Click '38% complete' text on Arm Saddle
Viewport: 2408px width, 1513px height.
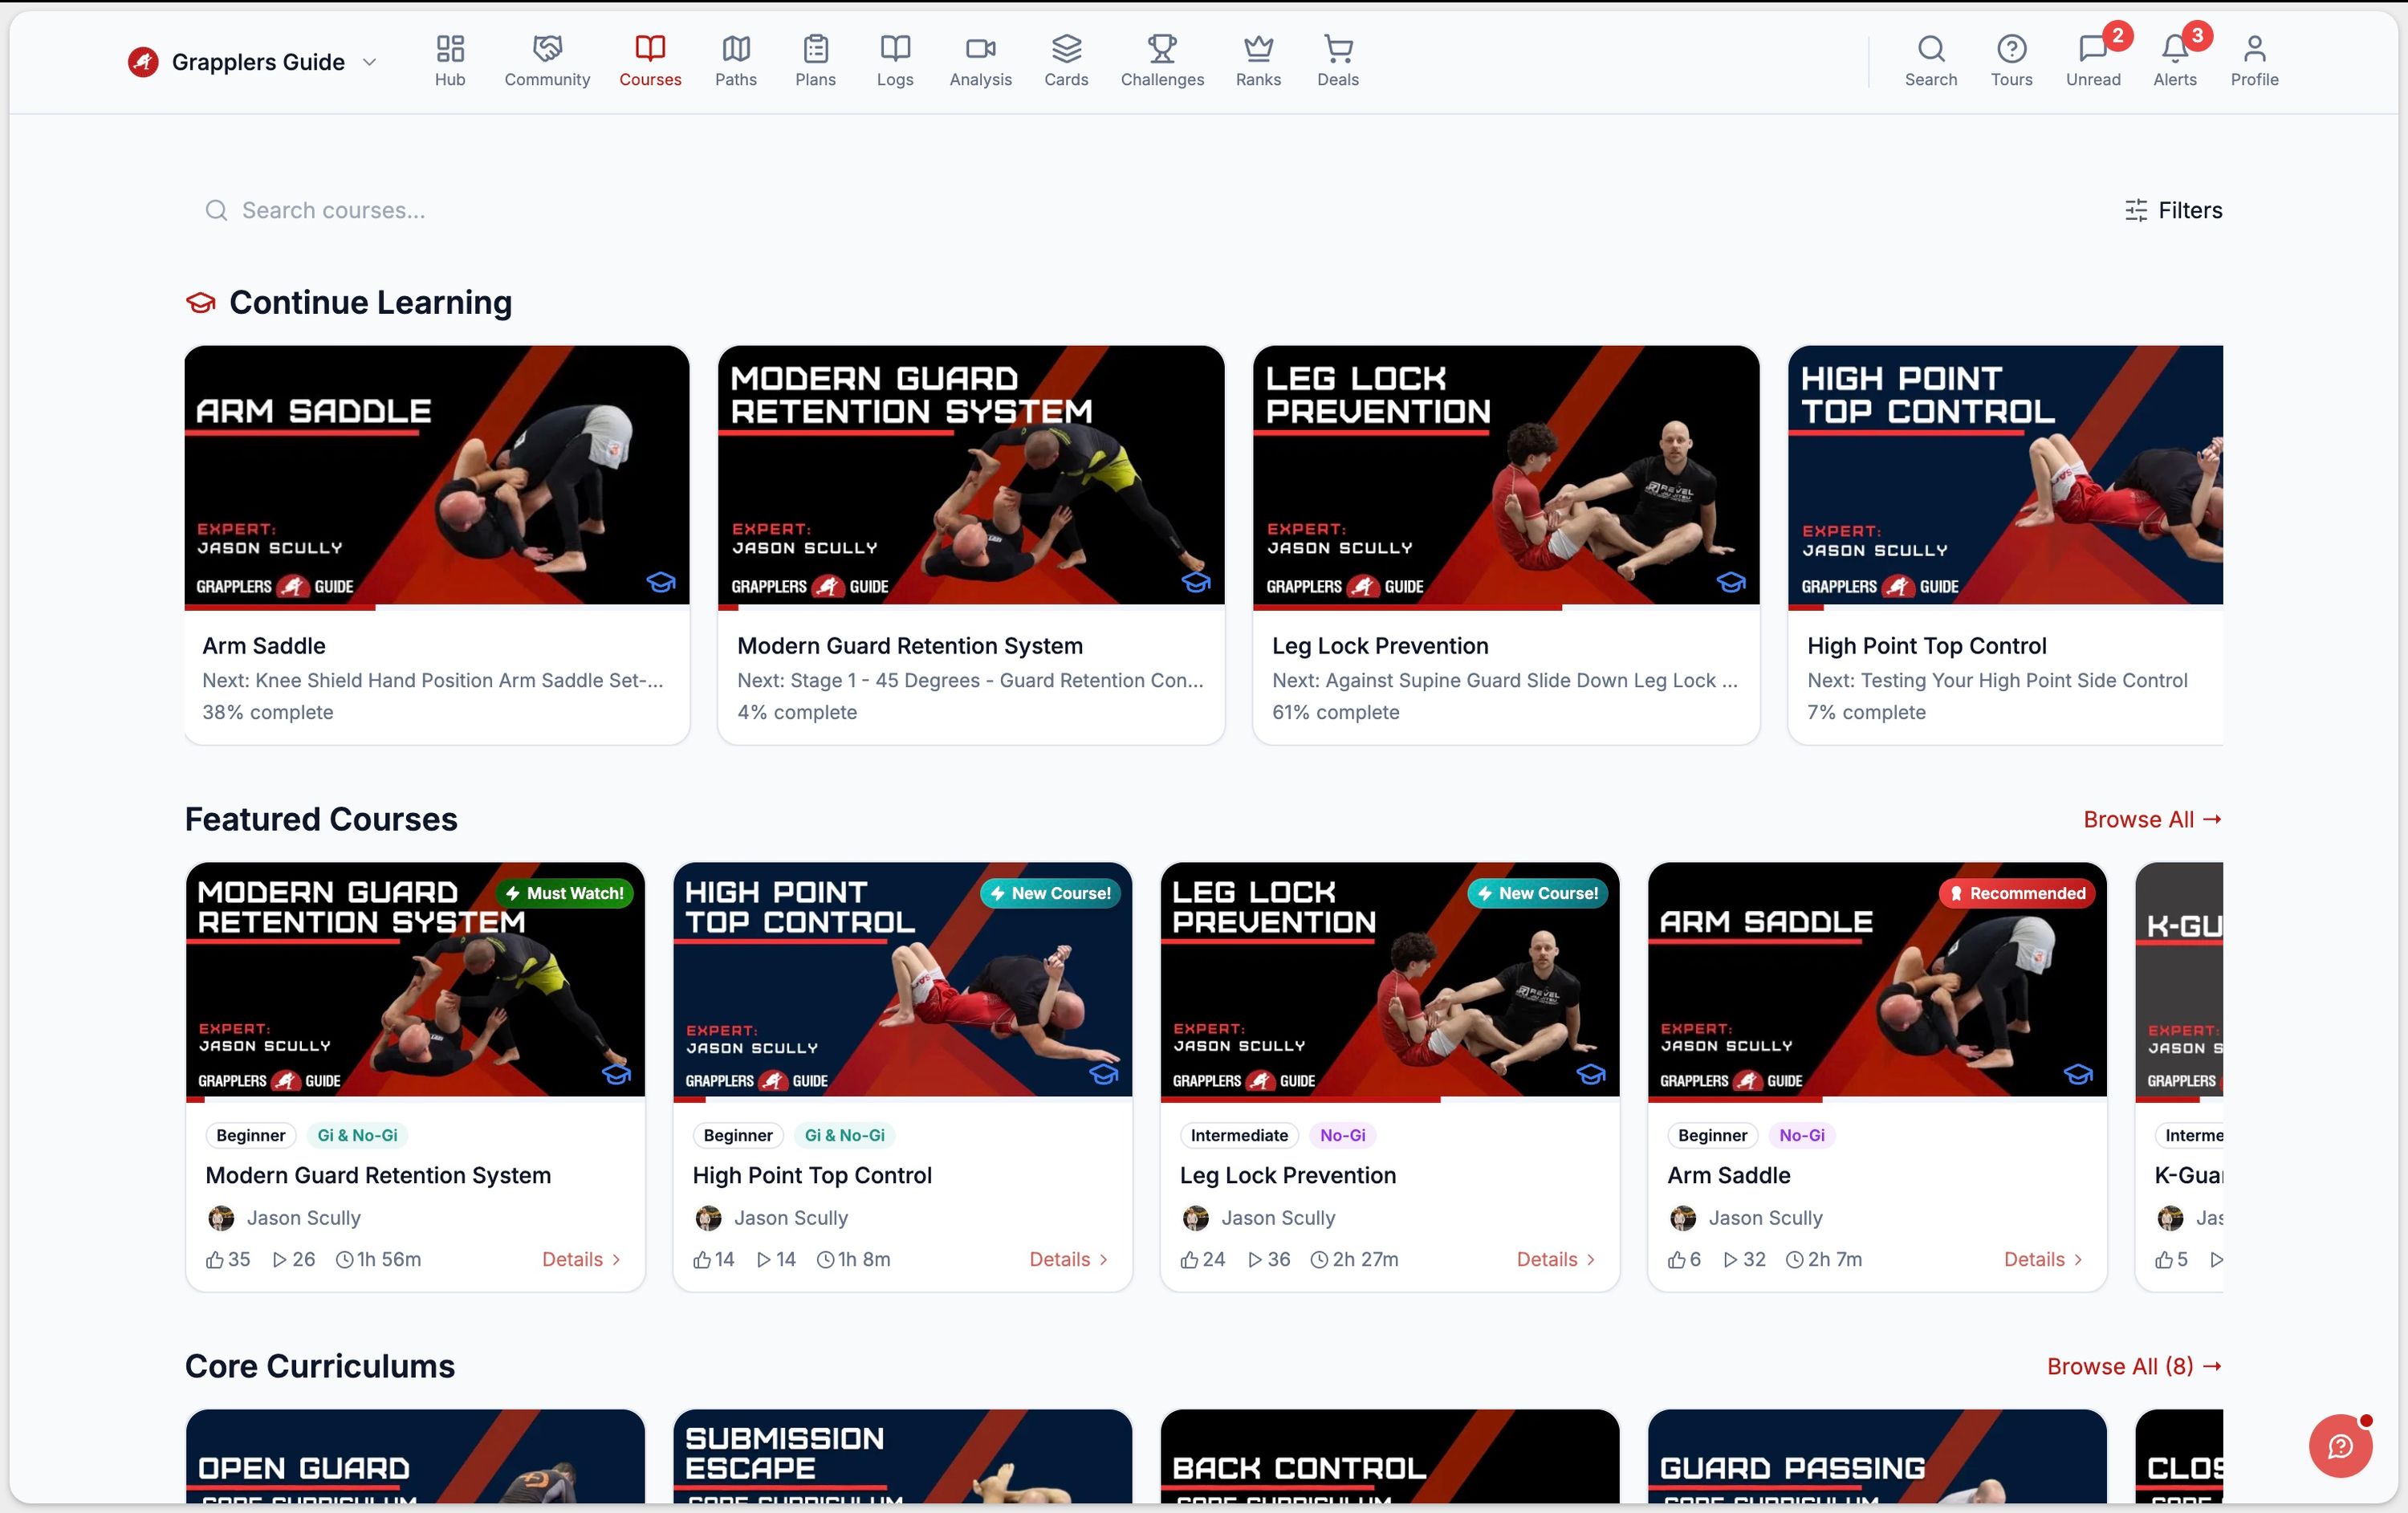pyautogui.click(x=268, y=712)
